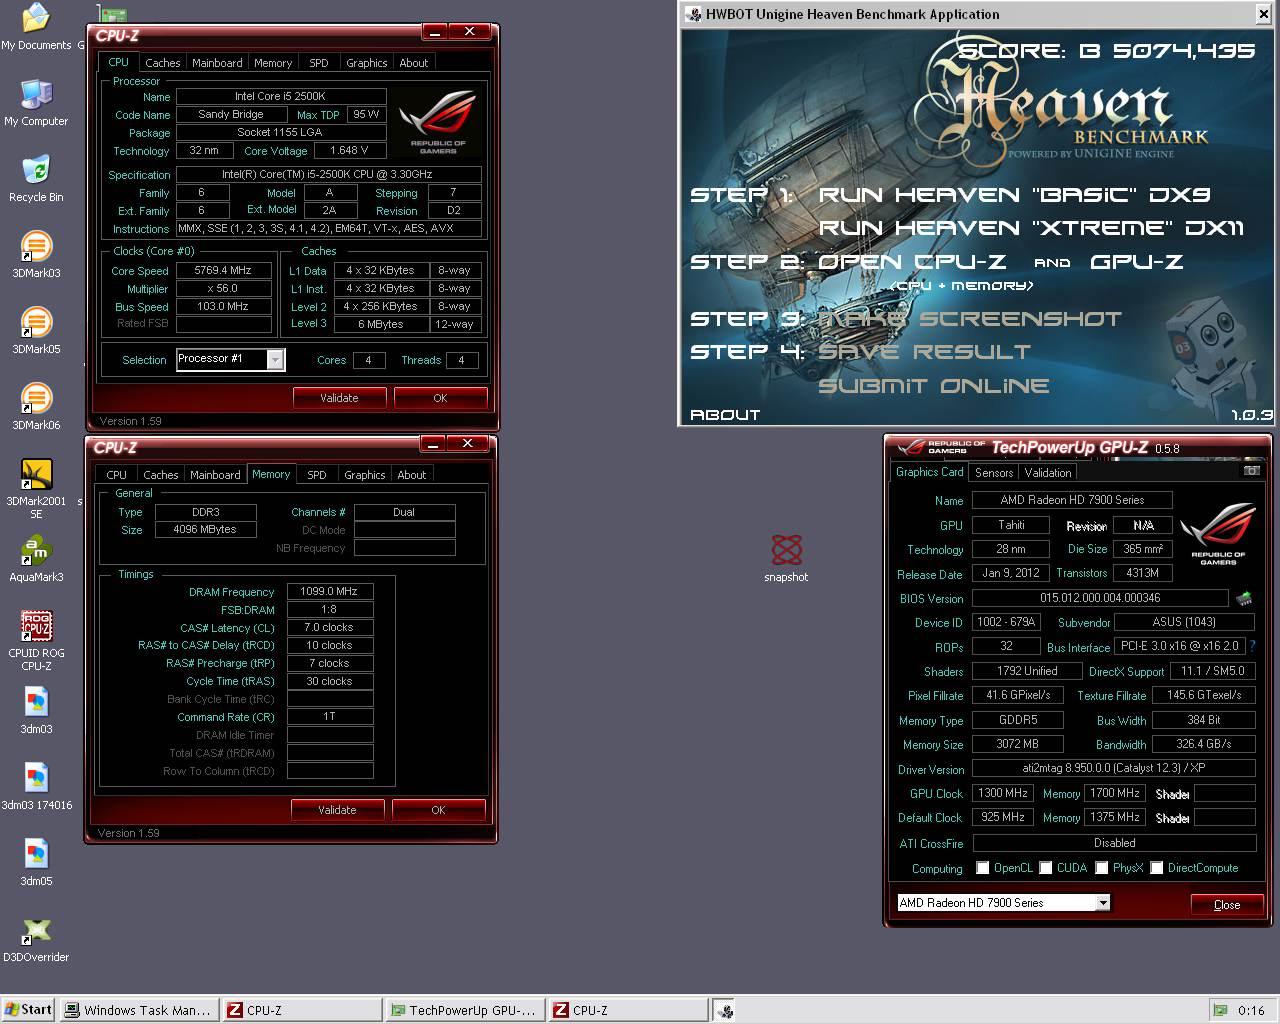Click Validate in lower CPU-Z window

pos(337,810)
